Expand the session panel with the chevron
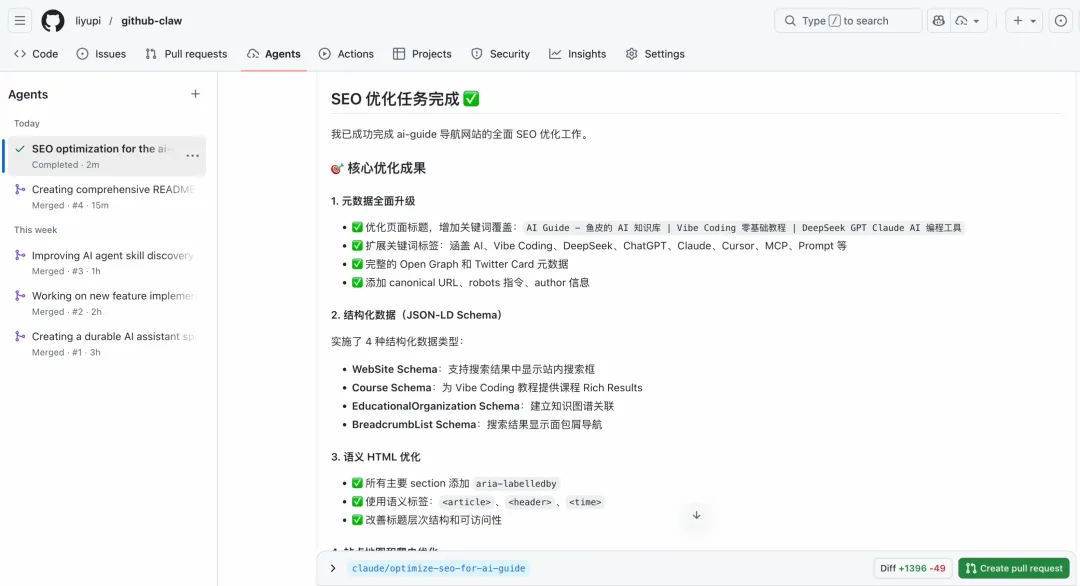This screenshot has width=1080, height=586. (x=333, y=568)
